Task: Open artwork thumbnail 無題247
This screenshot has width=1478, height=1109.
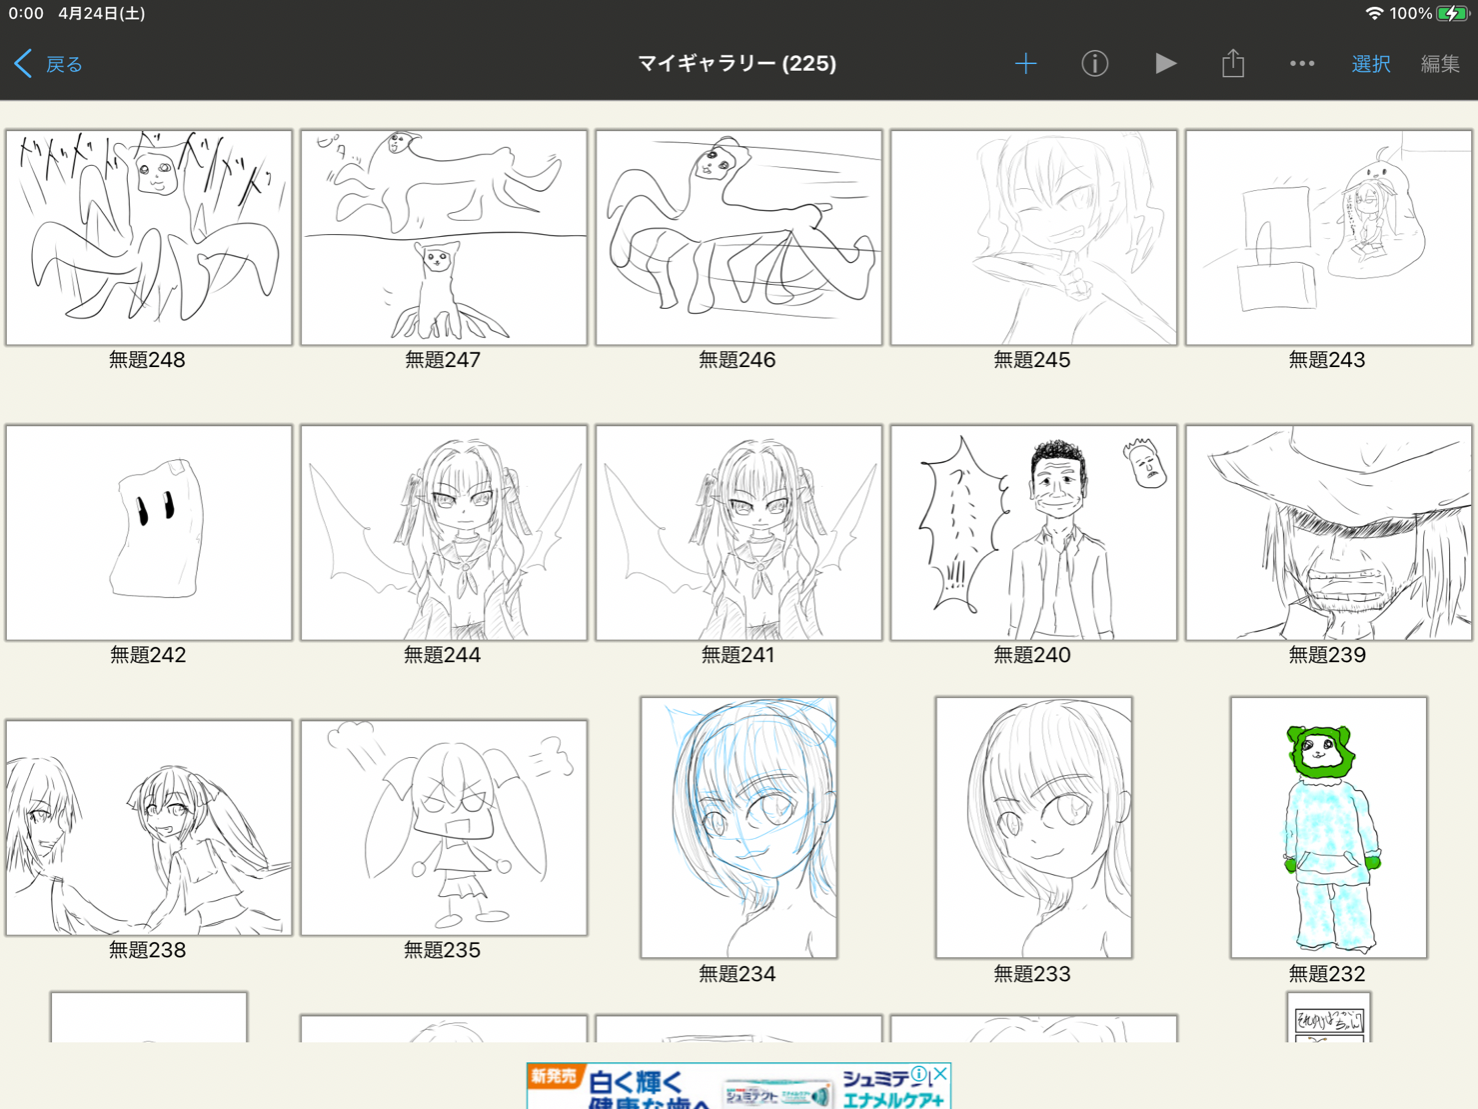Action: pyautogui.click(x=444, y=238)
